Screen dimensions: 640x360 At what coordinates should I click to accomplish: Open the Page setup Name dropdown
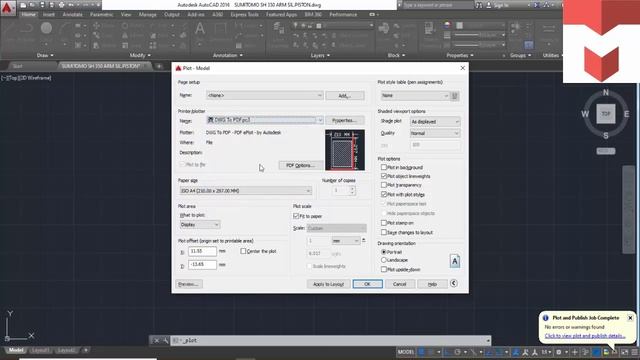point(264,96)
